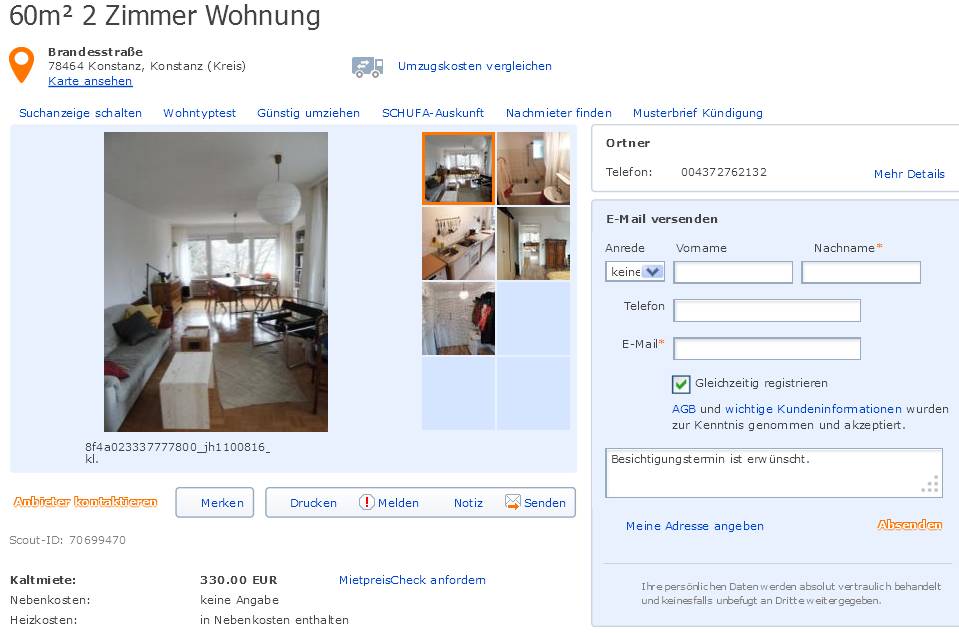The height and width of the screenshot is (633, 959).
Task: Click the Melden exclamation icon
Action: [x=366, y=502]
